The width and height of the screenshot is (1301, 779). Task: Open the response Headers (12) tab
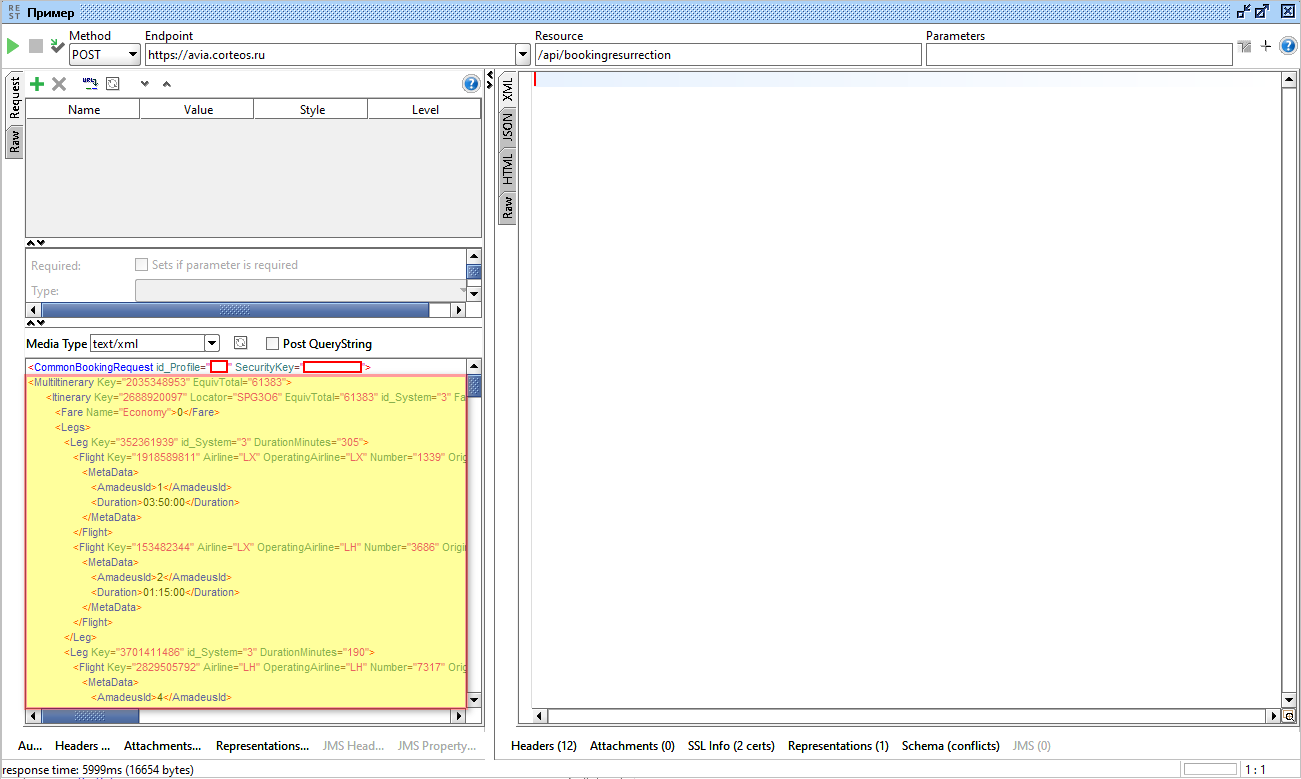543,746
